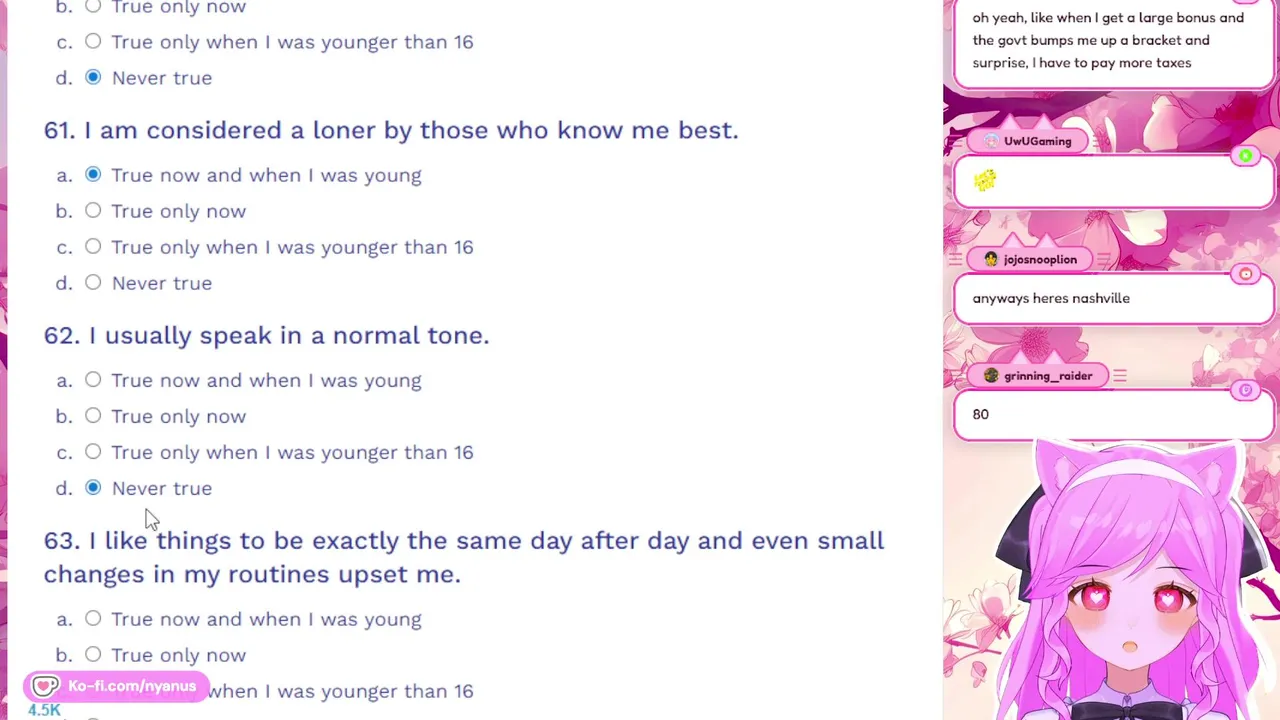This screenshot has height=720, width=1280.
Task: Open the Ko-fi.com/nyanus link
Action: pos(131,686)
